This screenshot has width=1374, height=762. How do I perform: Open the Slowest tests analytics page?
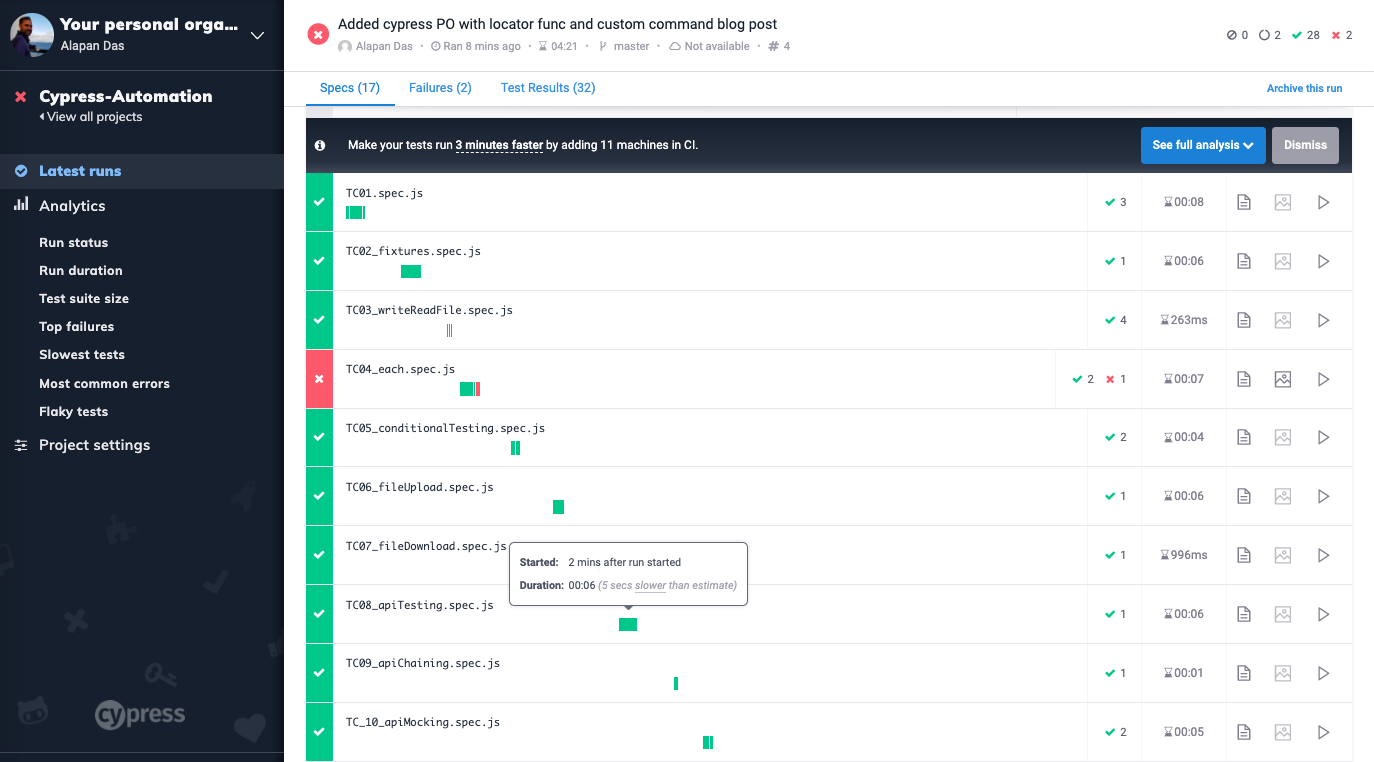[82, 355]
